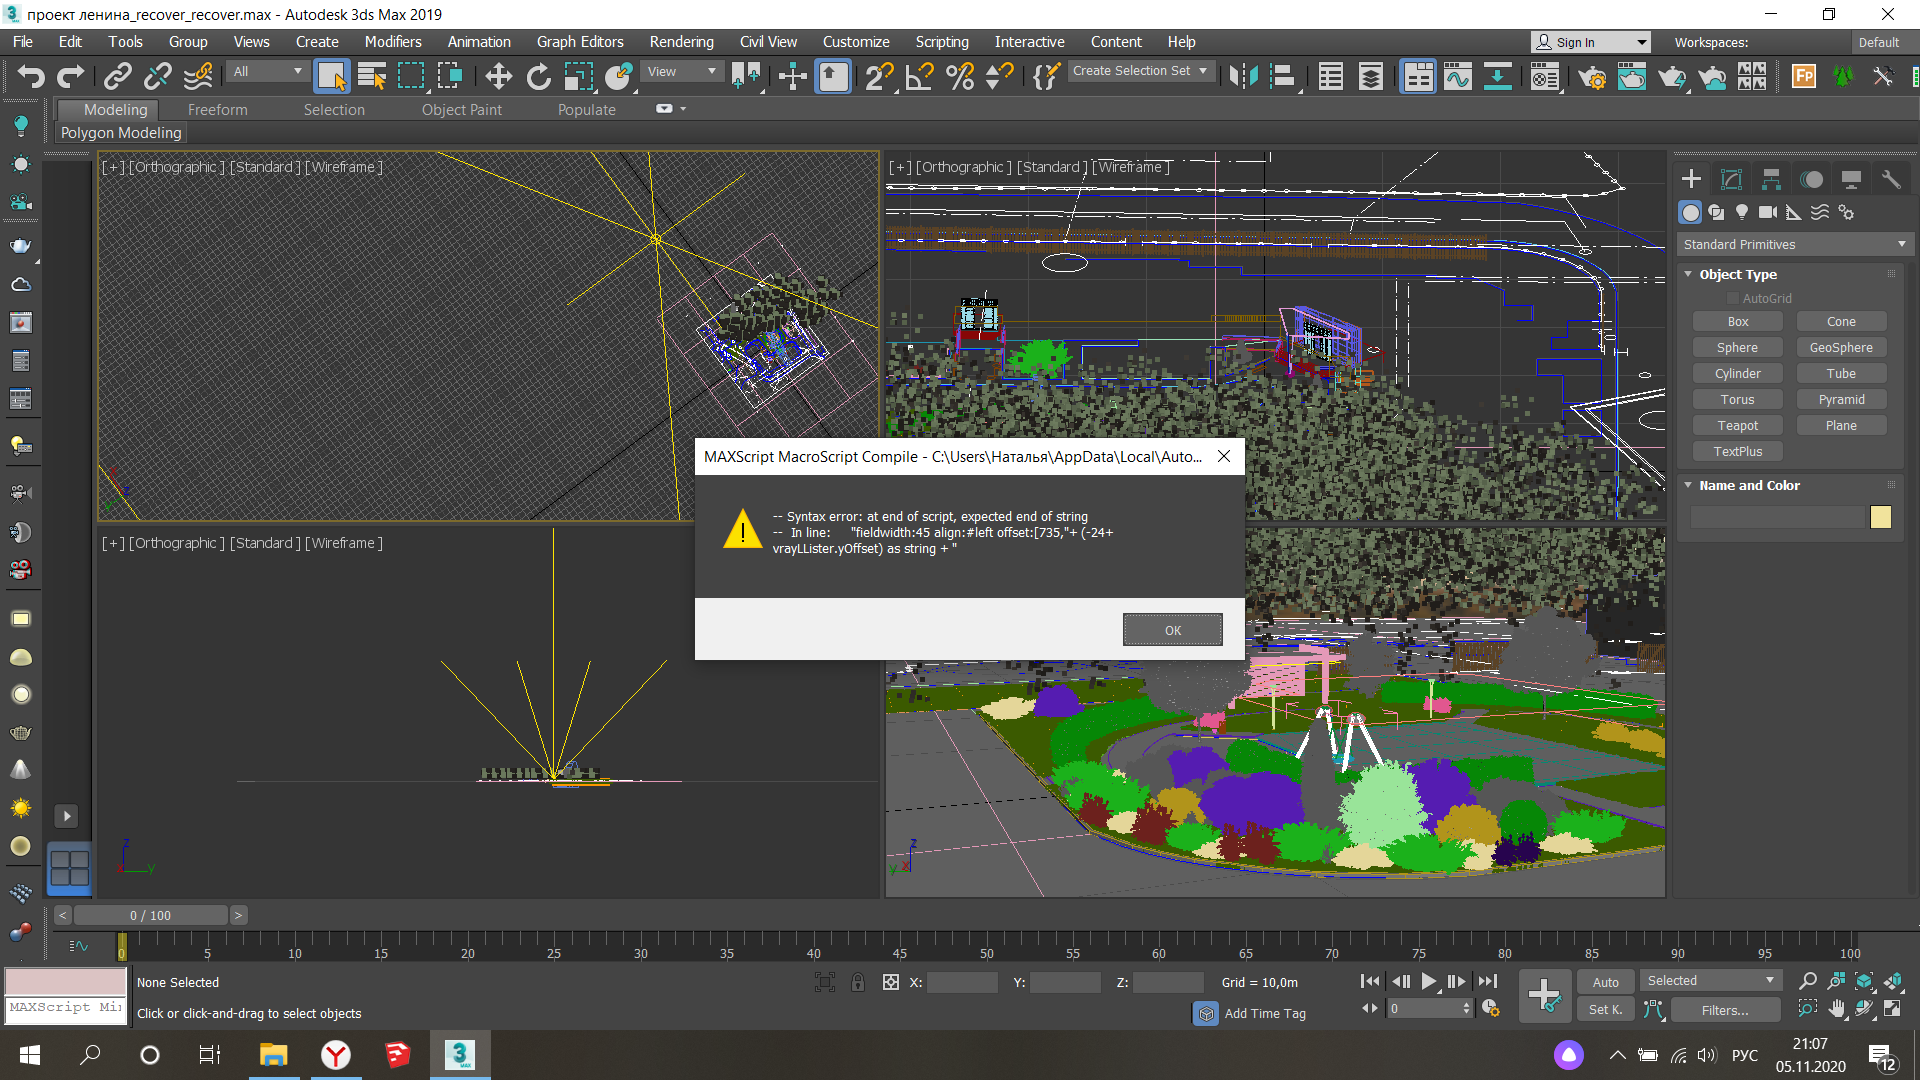This screenshot has width=1920, height=1080.
Task: Toggle the Selection Lock padlock
Action: click(x=858, y=982)
